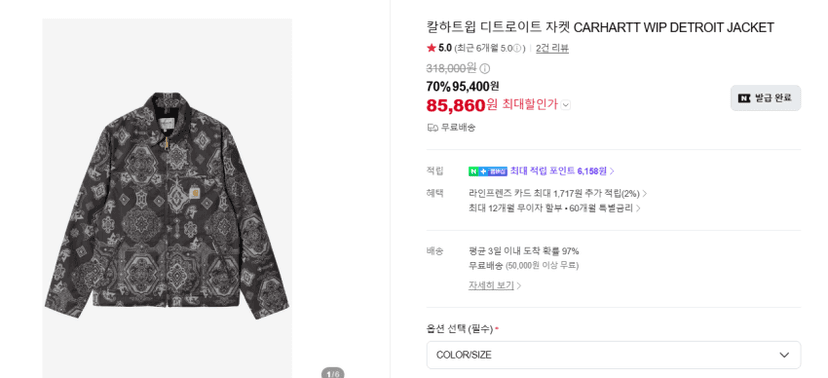Viewport: 828px width, 378px height.
Task: Click the 발급 완료 coupon button
Action: pos(766,98)
